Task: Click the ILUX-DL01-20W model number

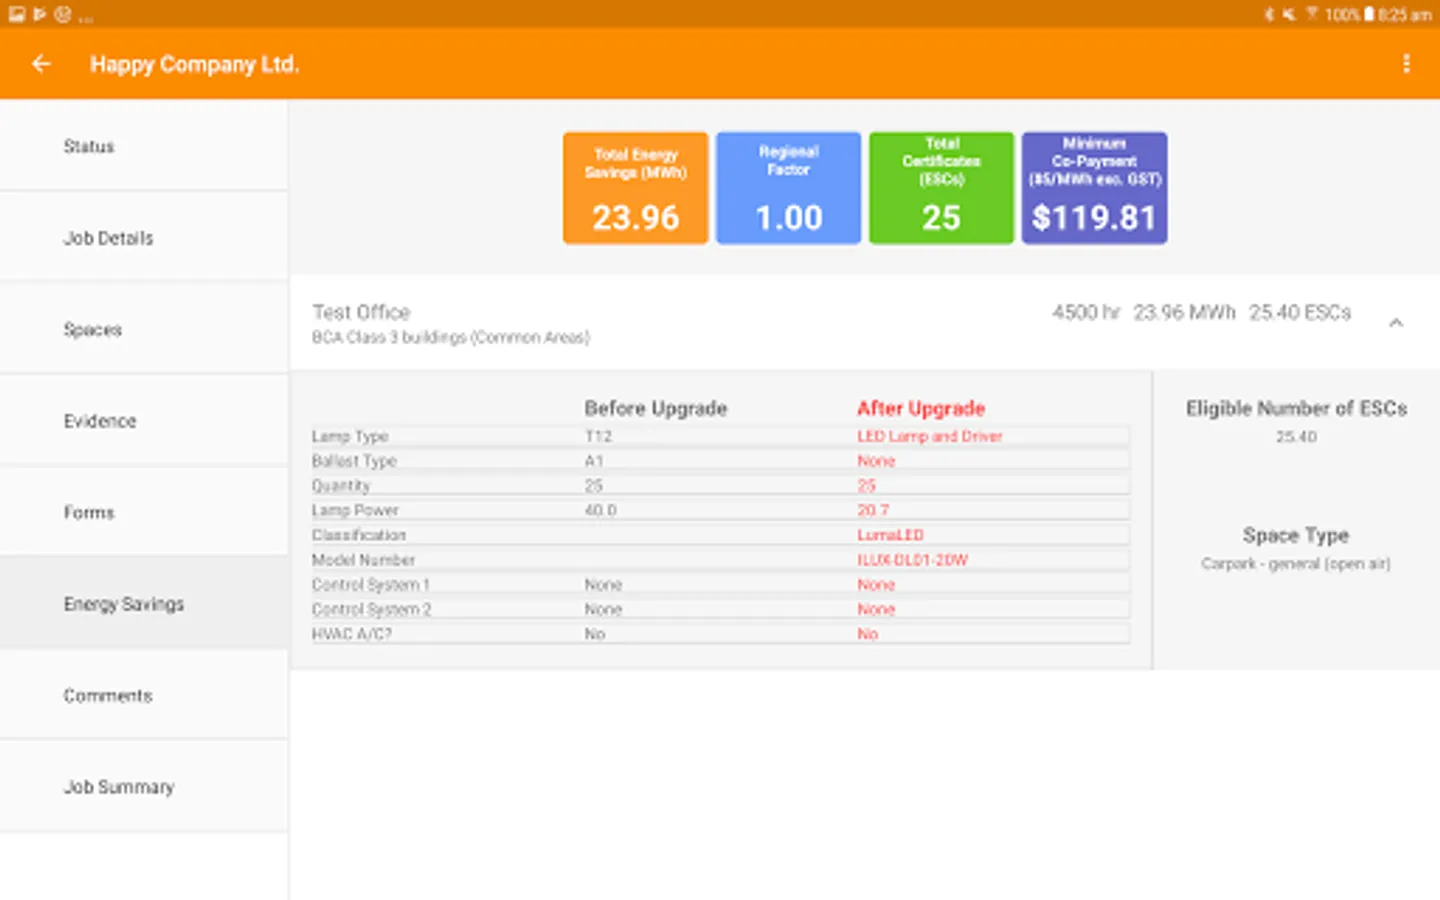Action: 912,560
